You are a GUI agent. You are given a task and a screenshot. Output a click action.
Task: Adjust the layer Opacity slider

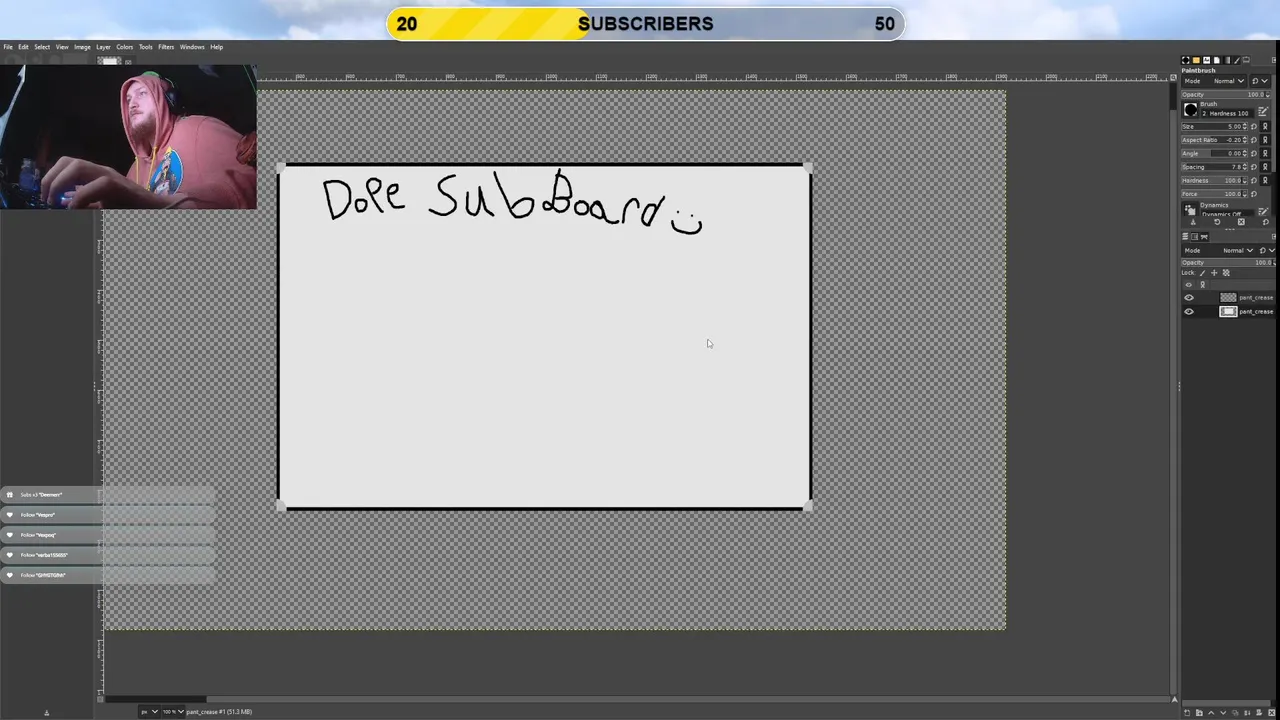coord(1228,263)
